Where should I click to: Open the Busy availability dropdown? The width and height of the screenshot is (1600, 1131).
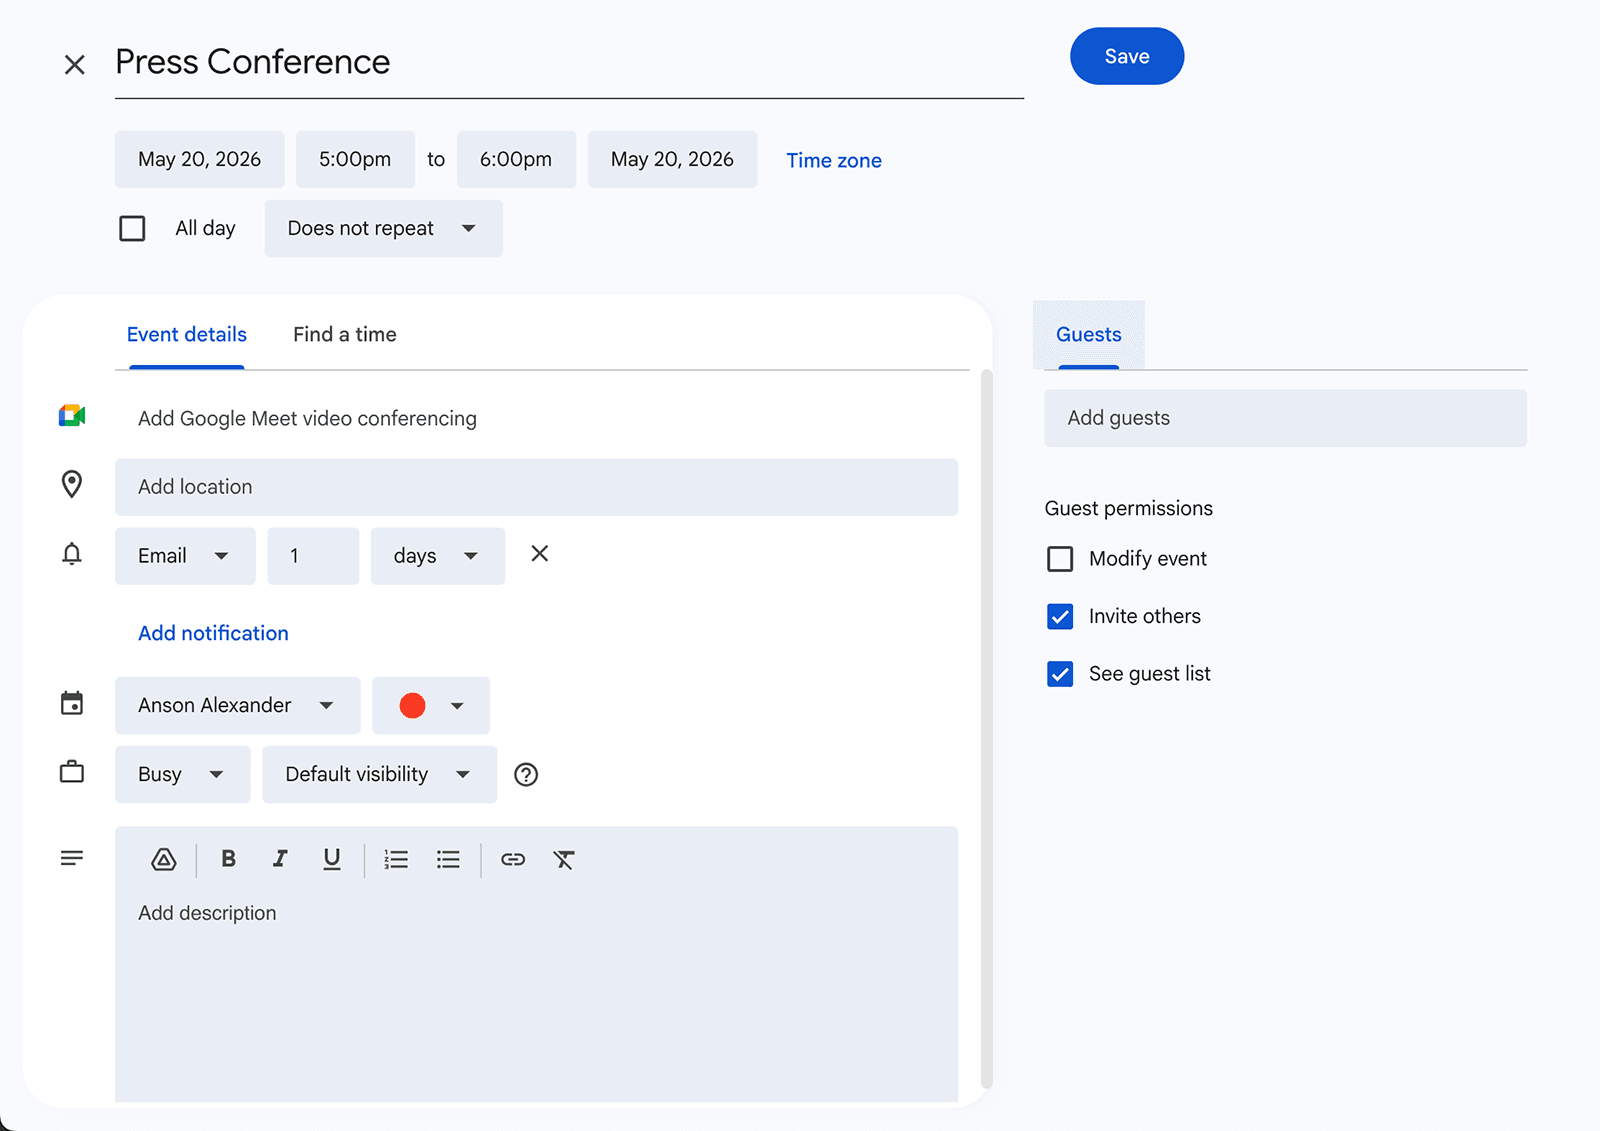[182, 774]
